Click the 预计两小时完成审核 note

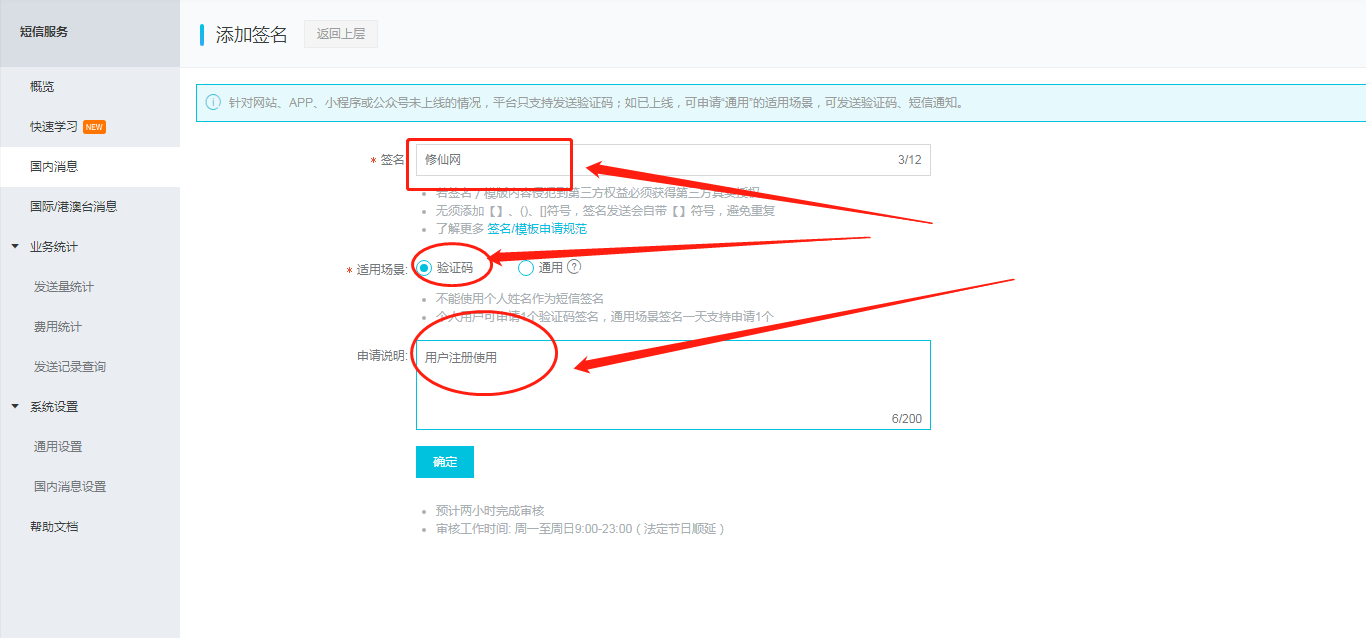490,511
